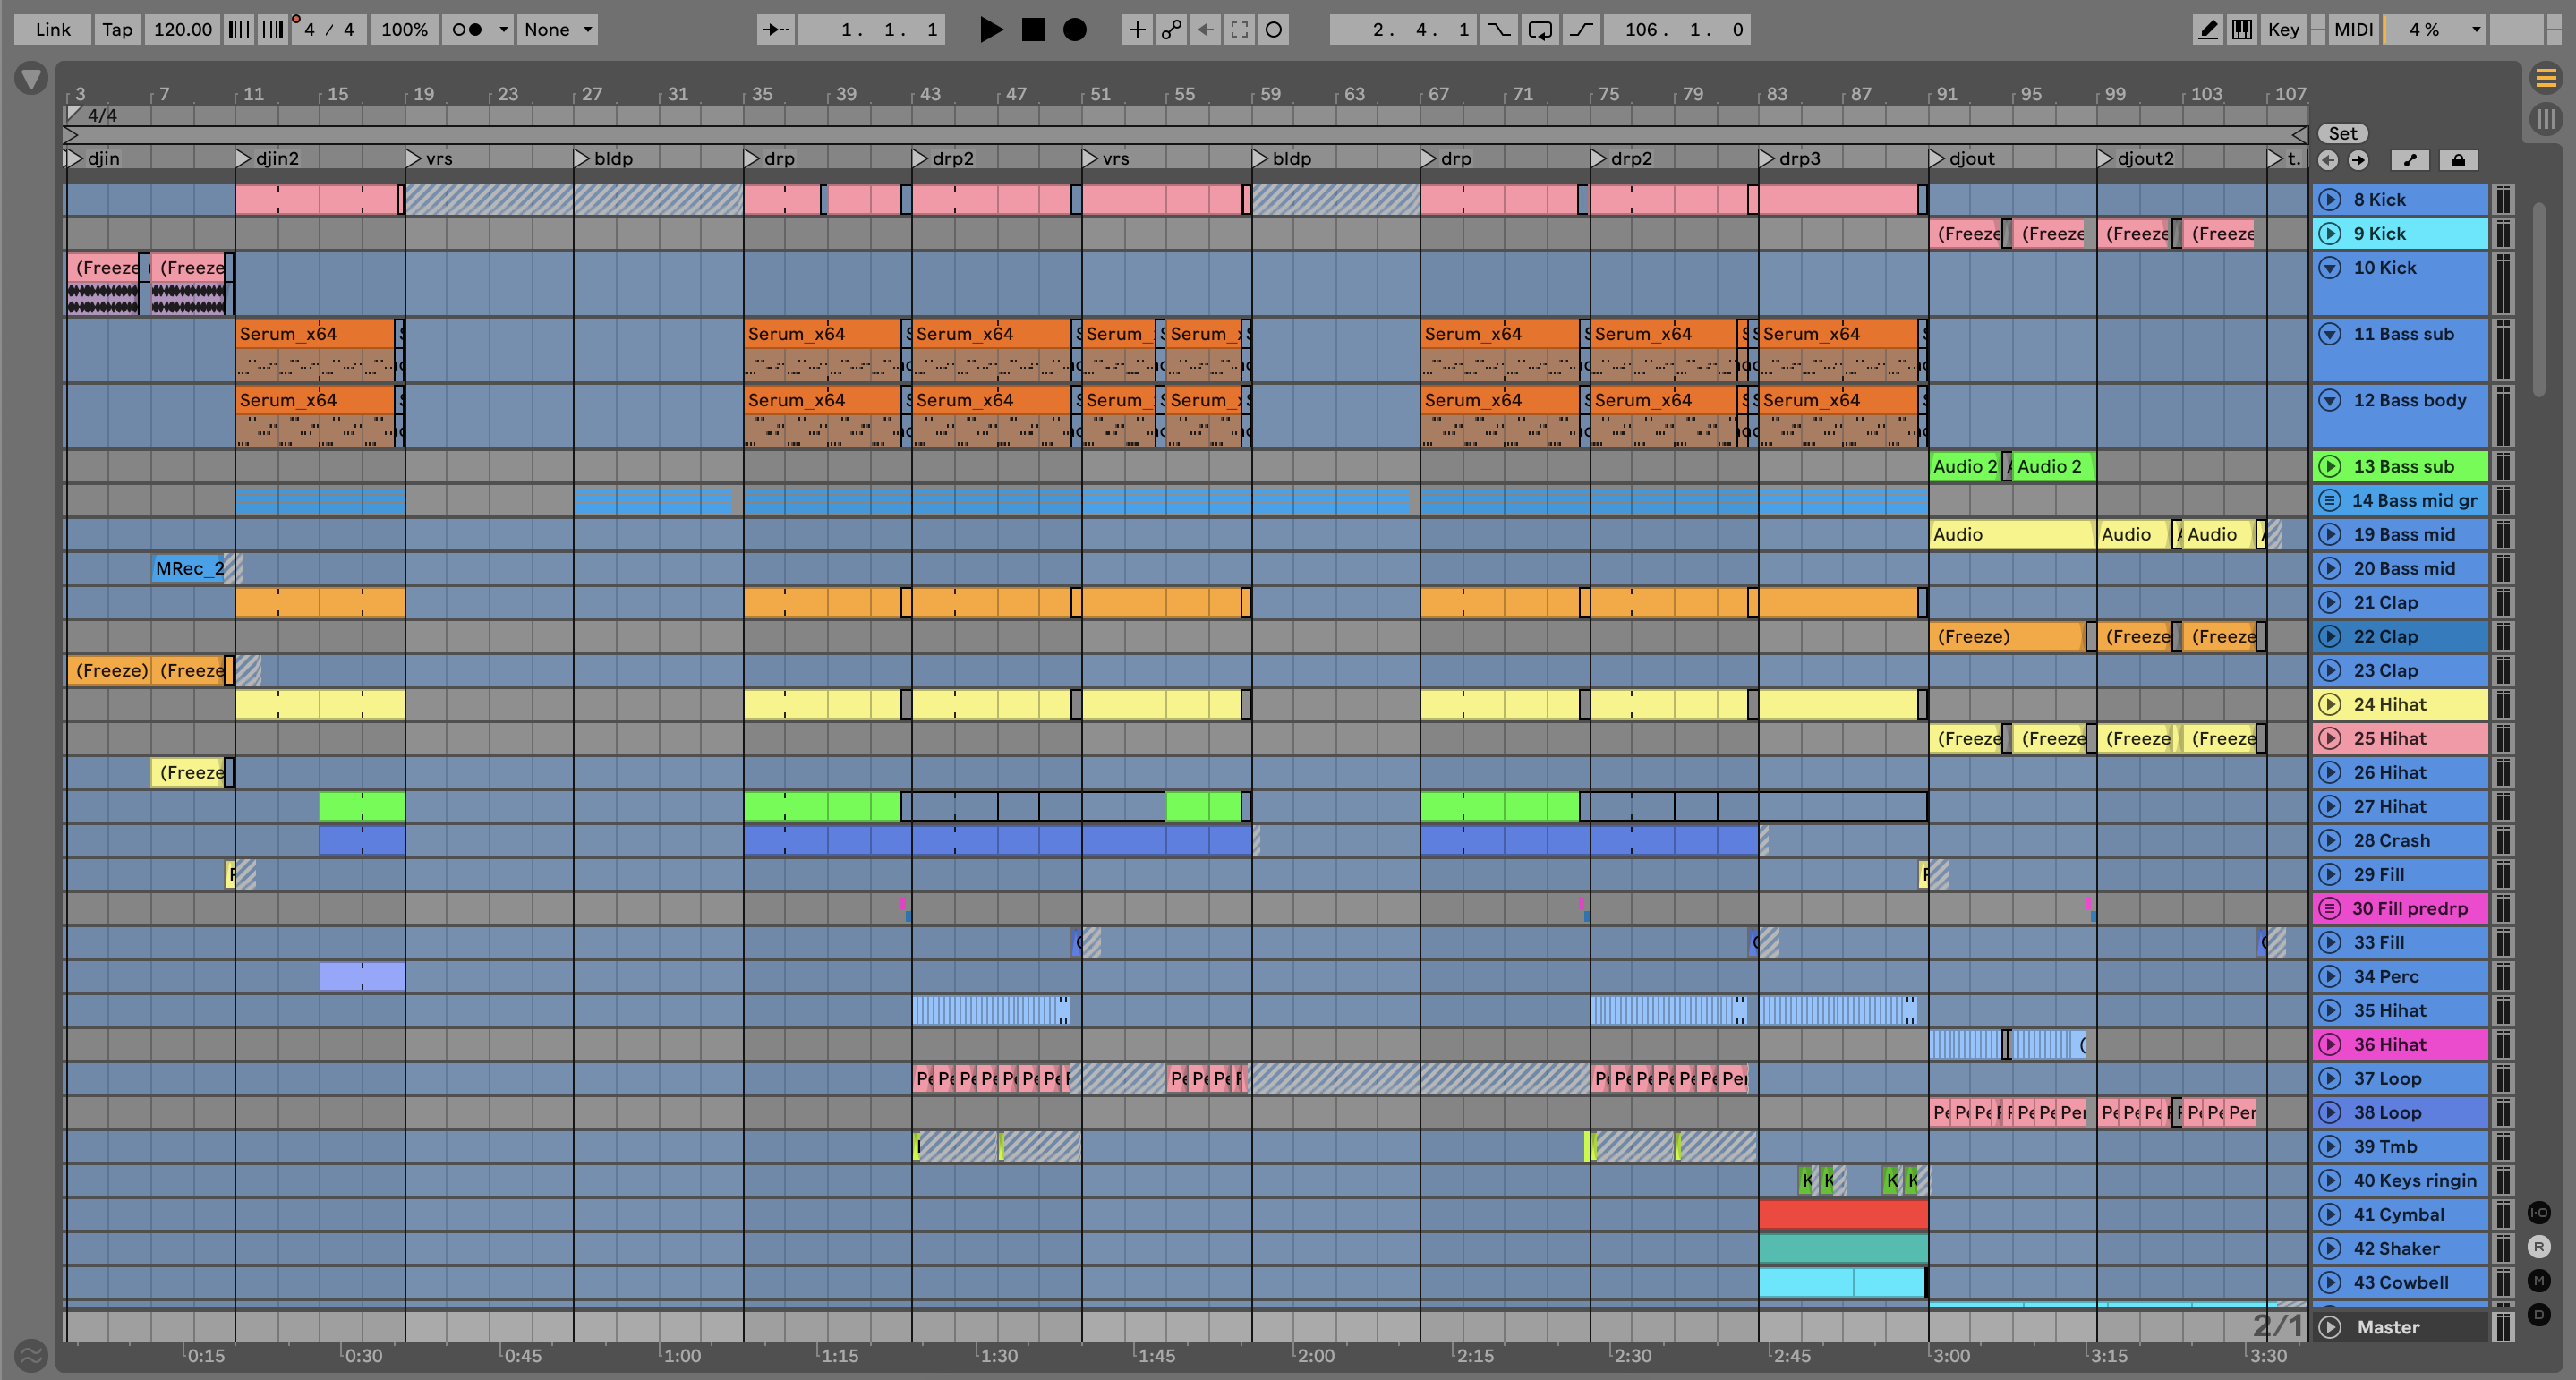Select the first Audio 2 clip

point(1964,466)
